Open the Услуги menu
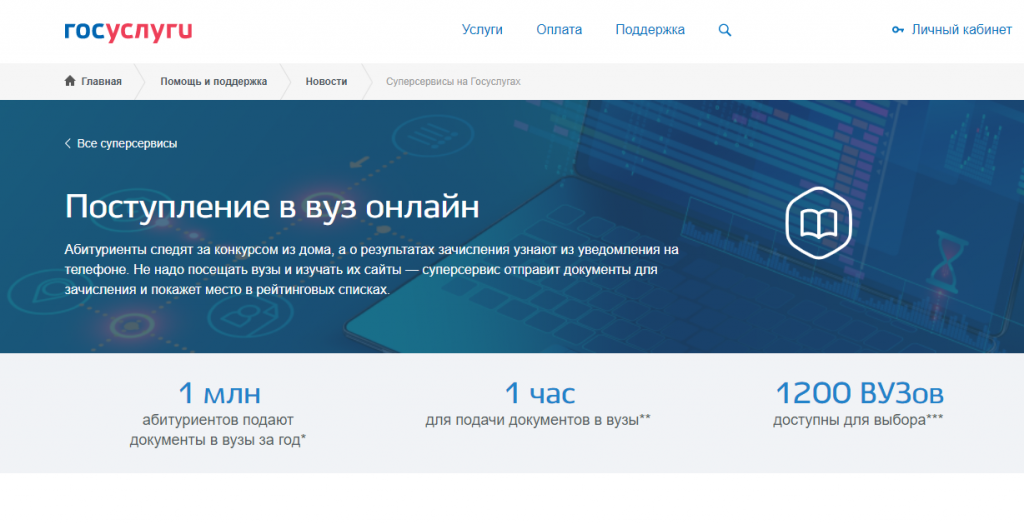This screenshot has width=1024, height=524. [x=482, y=30]
